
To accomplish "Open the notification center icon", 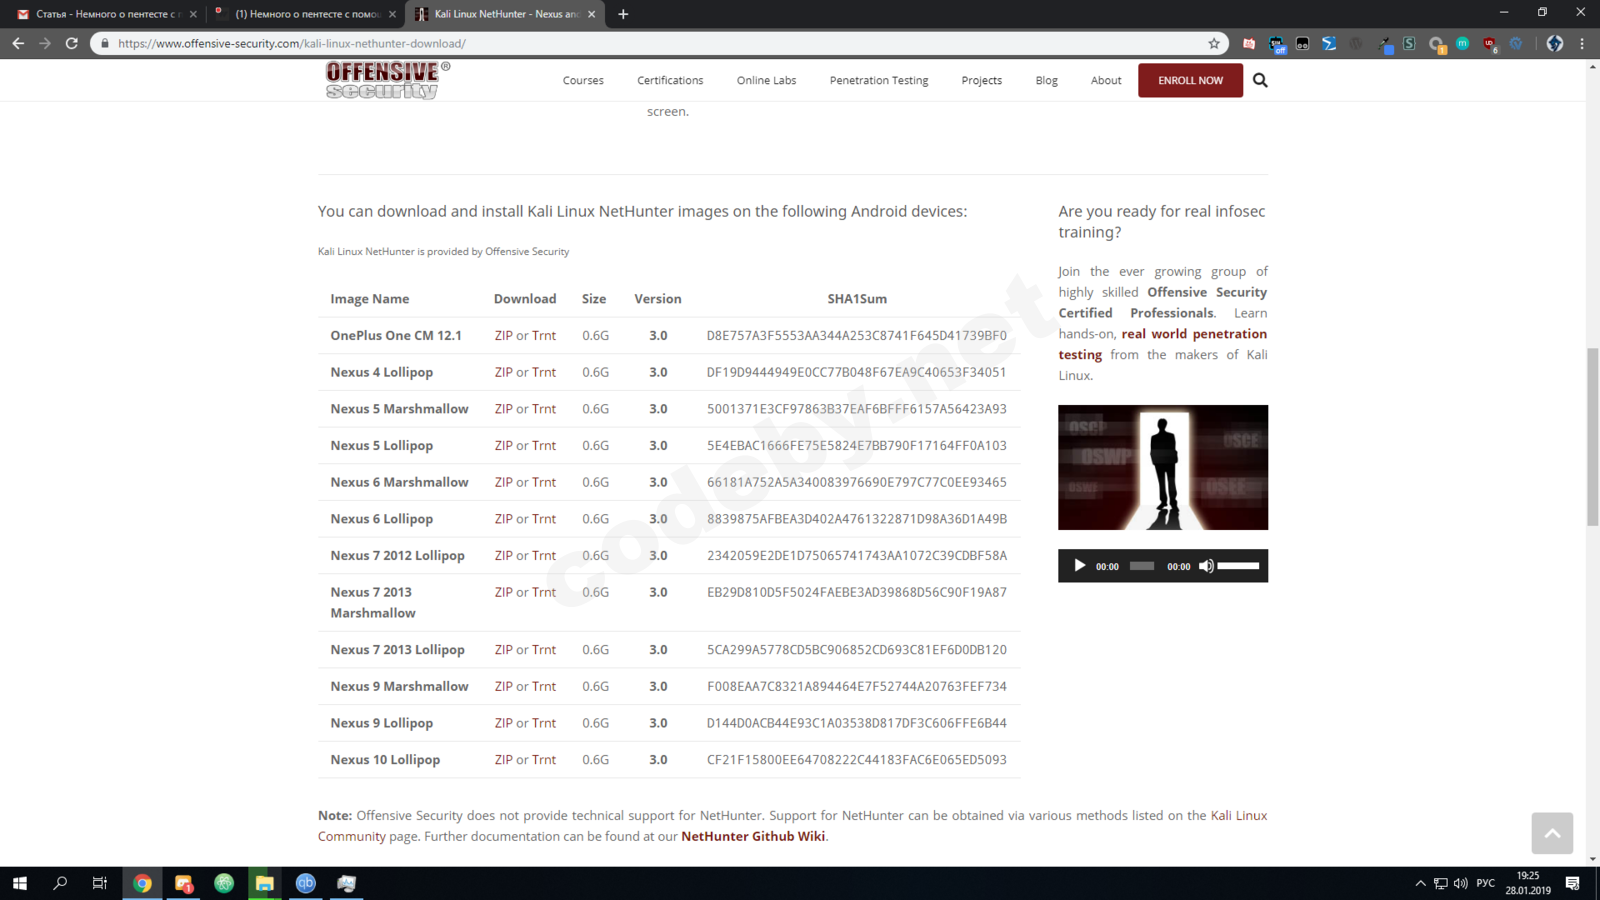I will pos(1572,883).
